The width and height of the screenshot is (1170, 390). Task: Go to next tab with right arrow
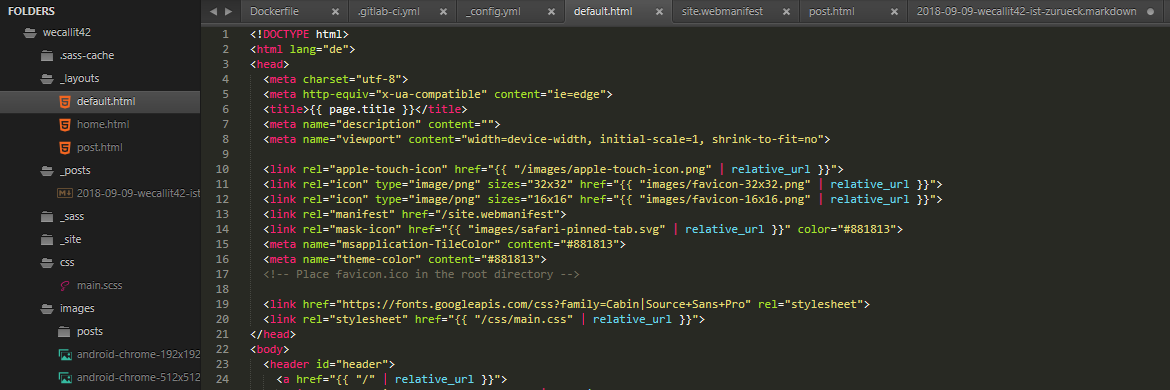point(228,11)
